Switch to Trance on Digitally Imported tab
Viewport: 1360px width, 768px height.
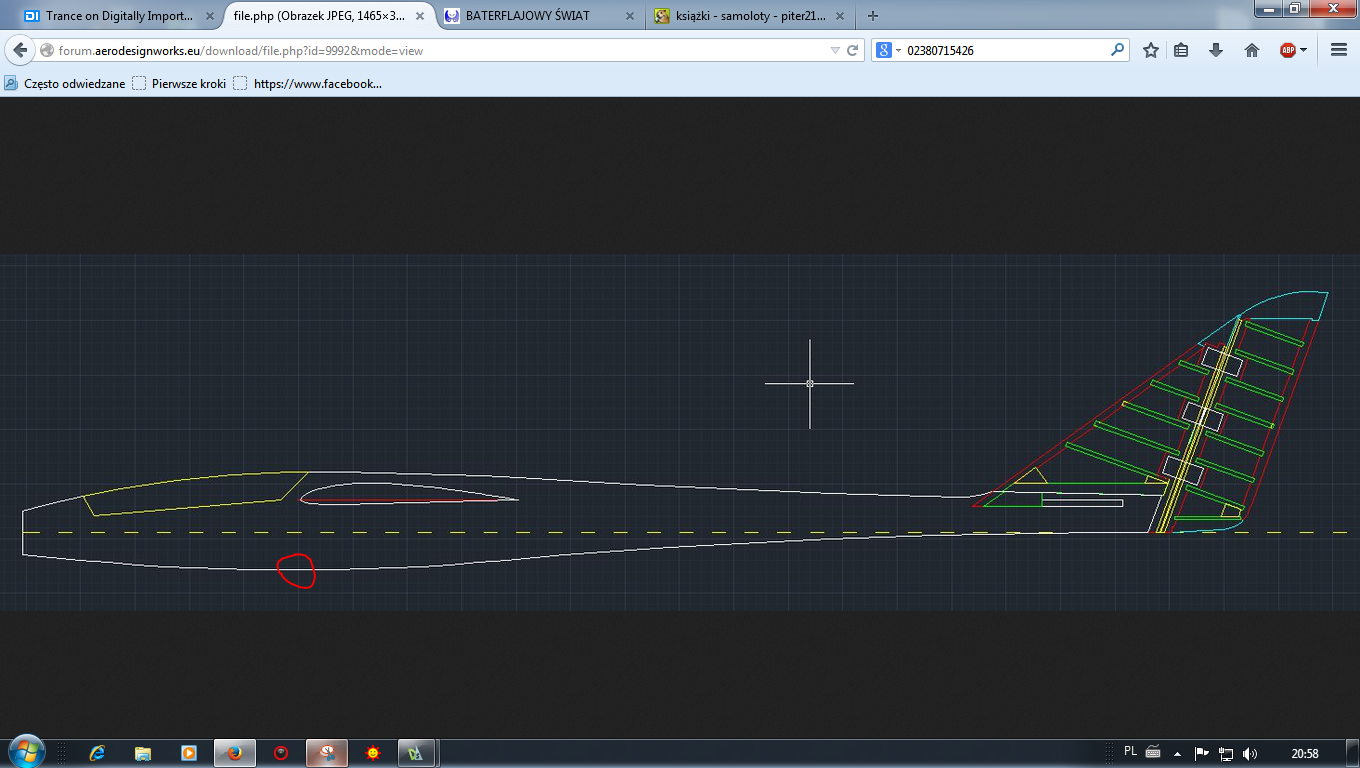[110, 16]
